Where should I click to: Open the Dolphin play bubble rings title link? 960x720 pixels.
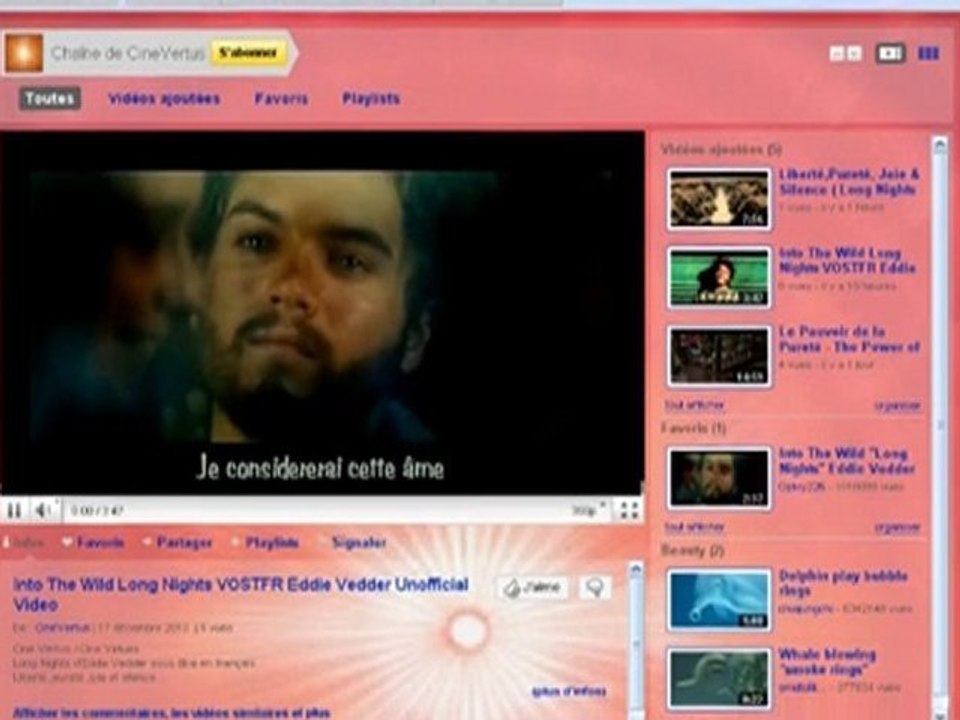844,583
